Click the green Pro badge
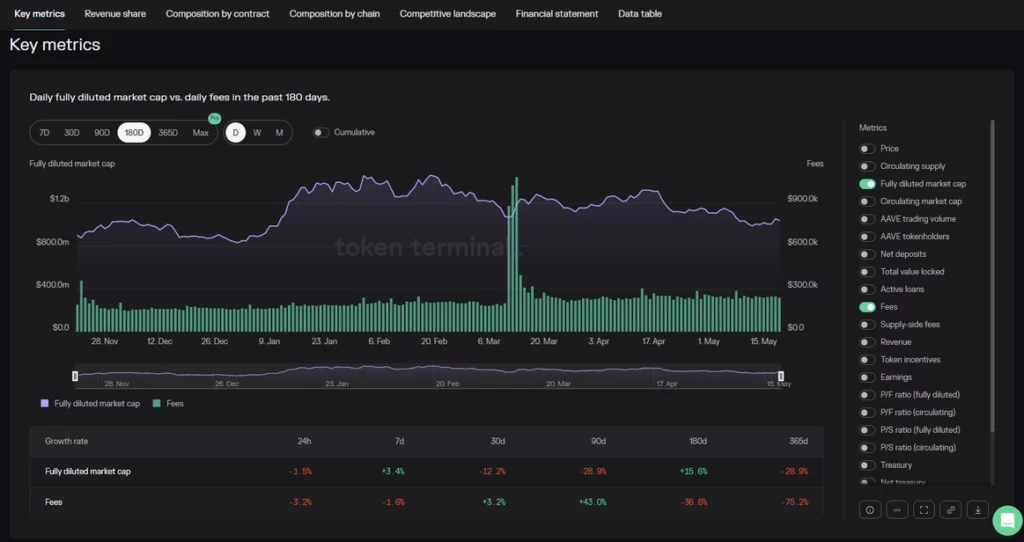This screenshot has height=542, width=1024. pyautogui.click(x=214, y=118)
